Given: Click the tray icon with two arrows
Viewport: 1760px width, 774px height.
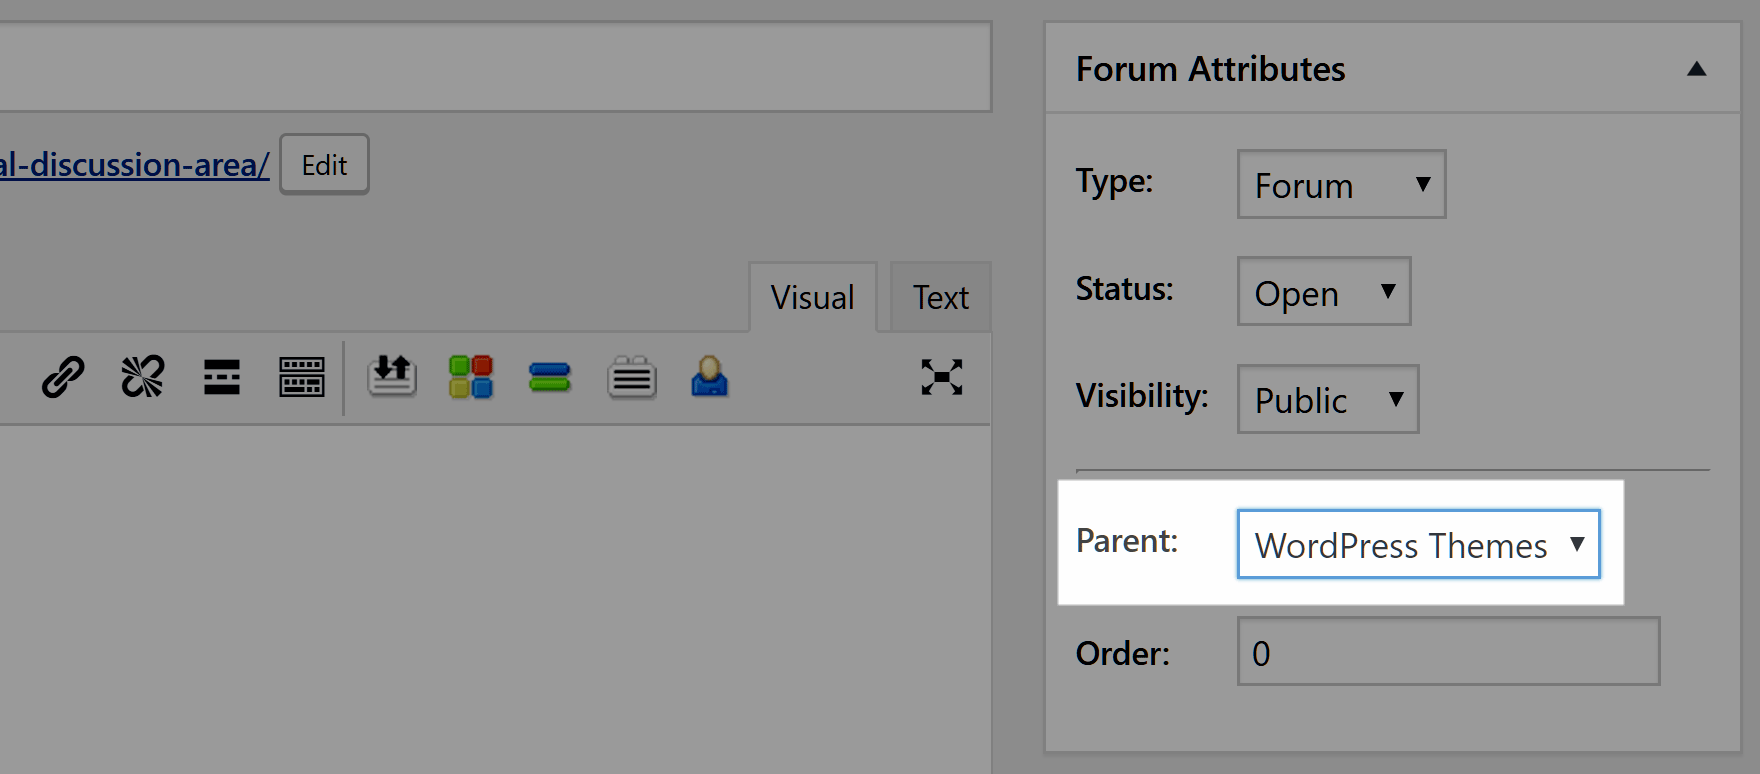Looking at the screenshot, I should (392, 377).
